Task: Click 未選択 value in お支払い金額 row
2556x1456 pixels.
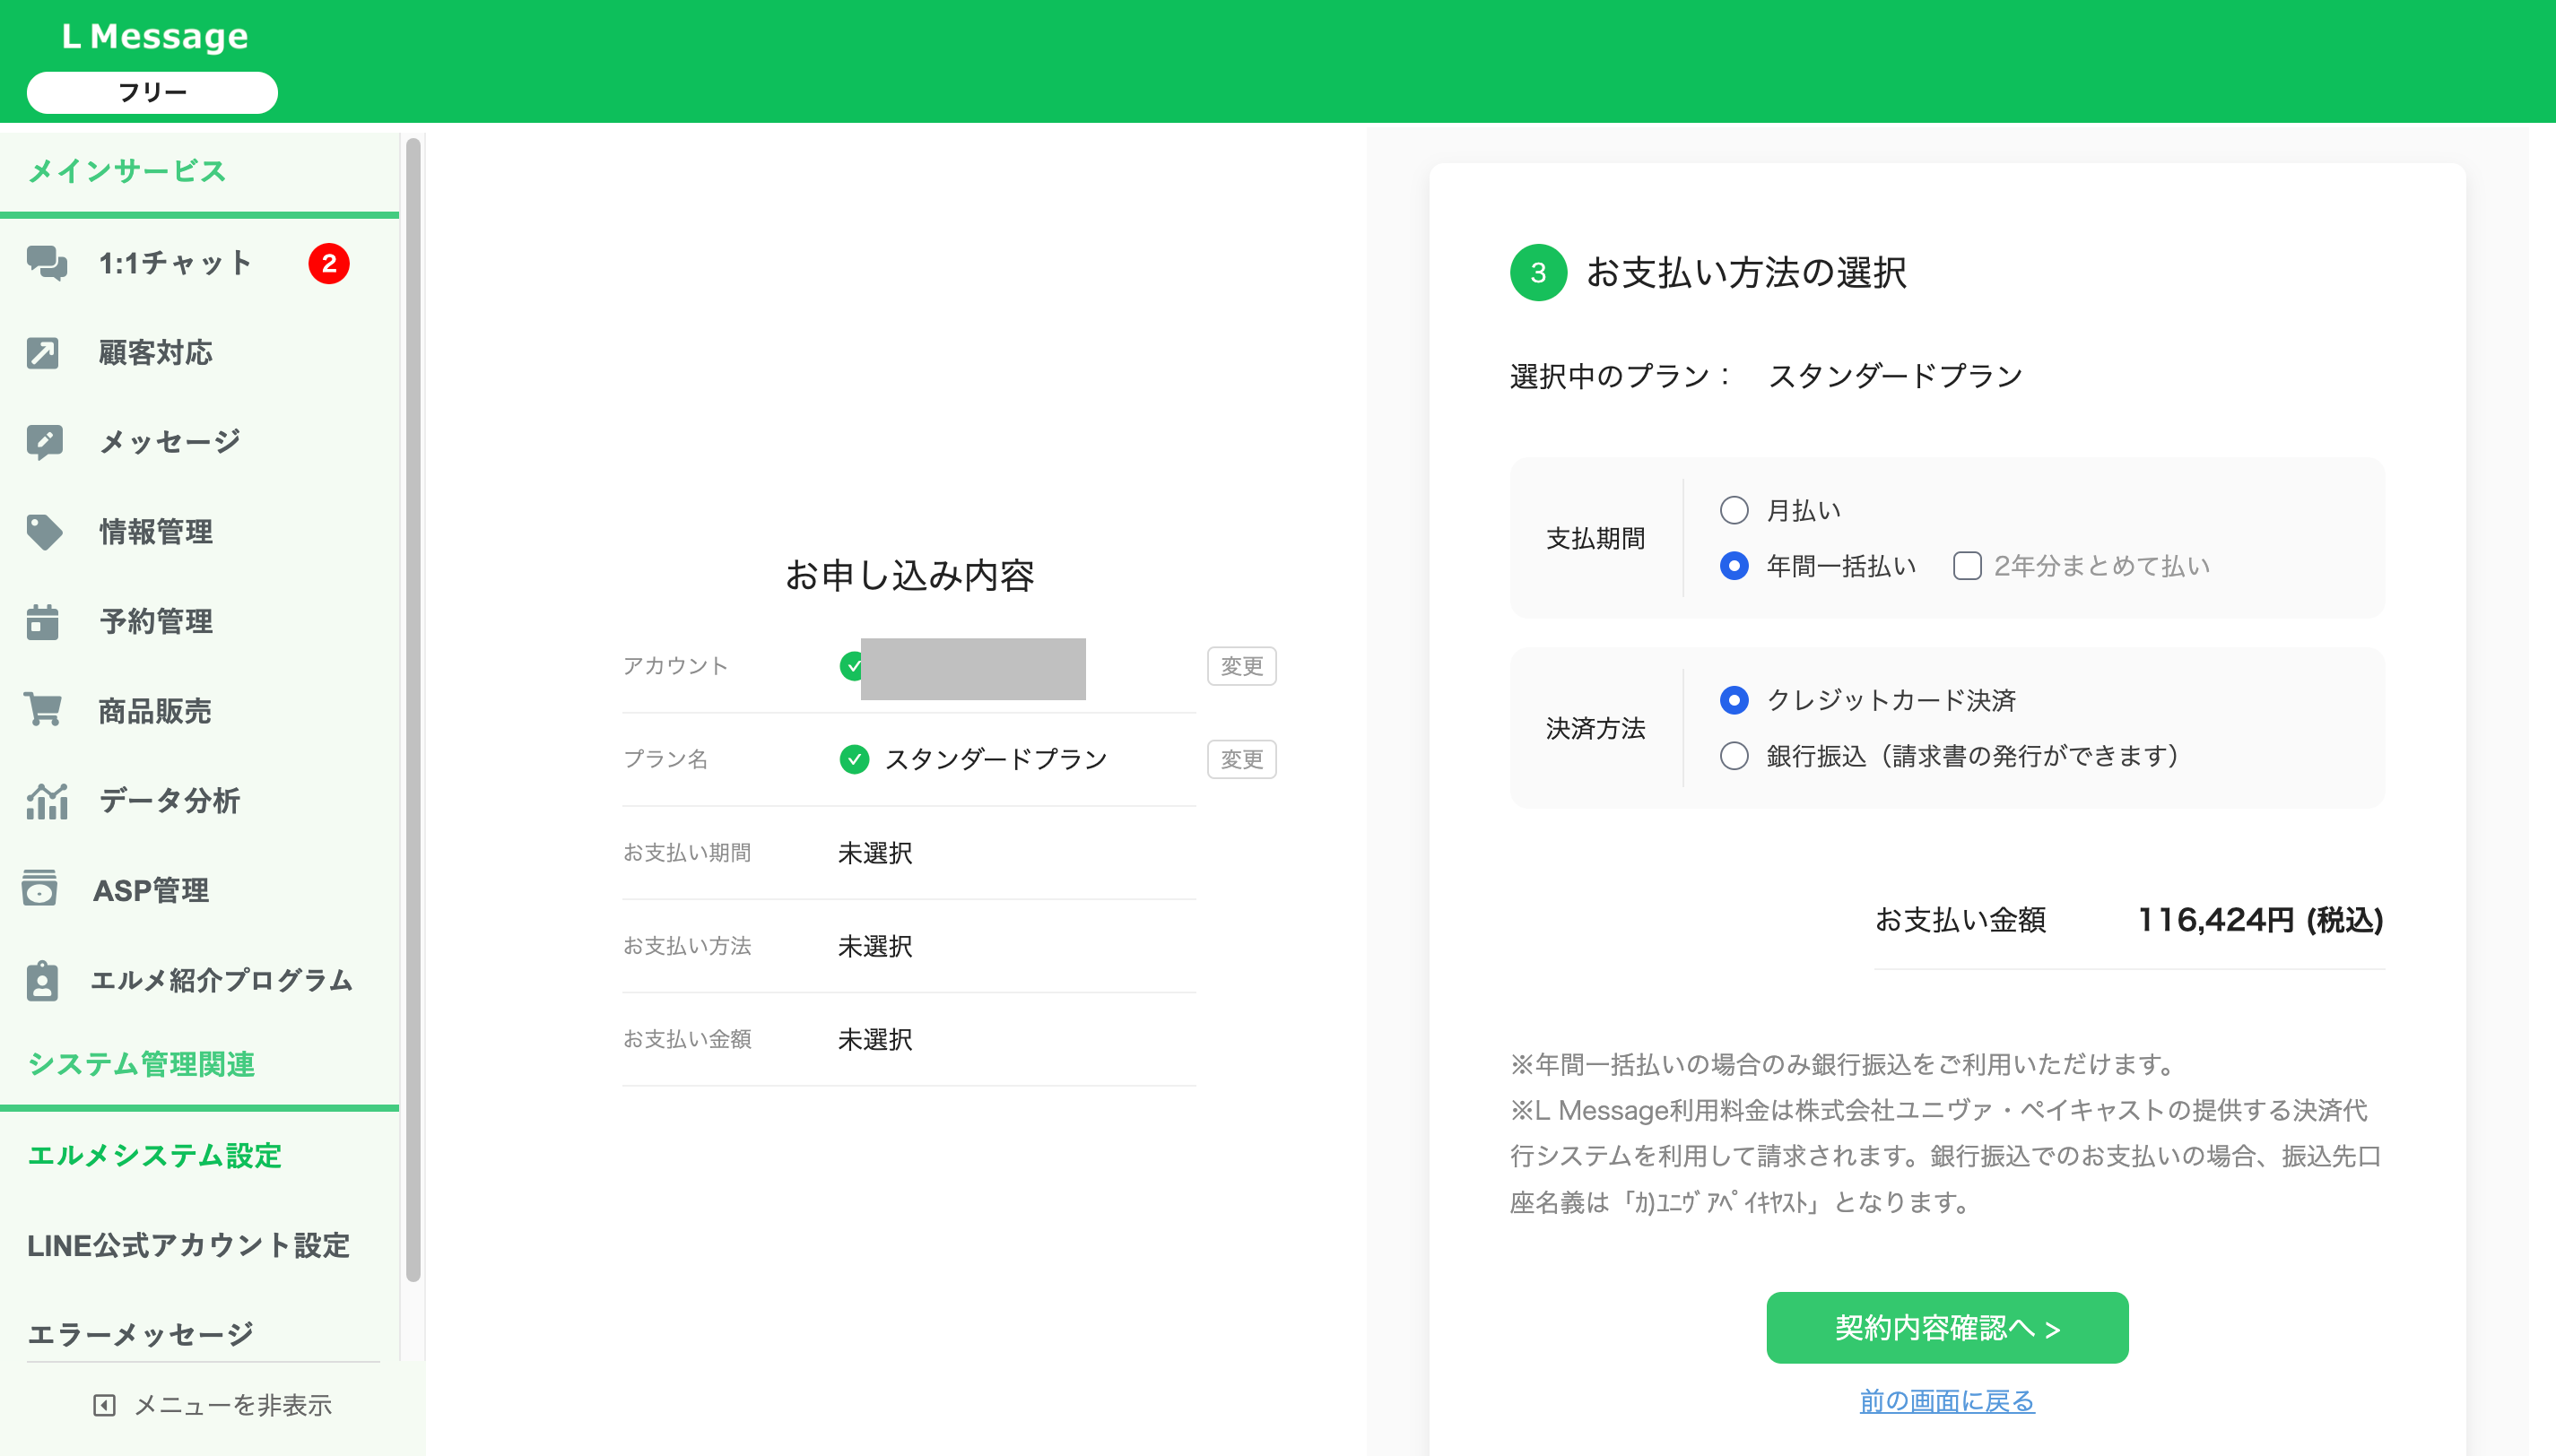Action: click(875, 1039)
